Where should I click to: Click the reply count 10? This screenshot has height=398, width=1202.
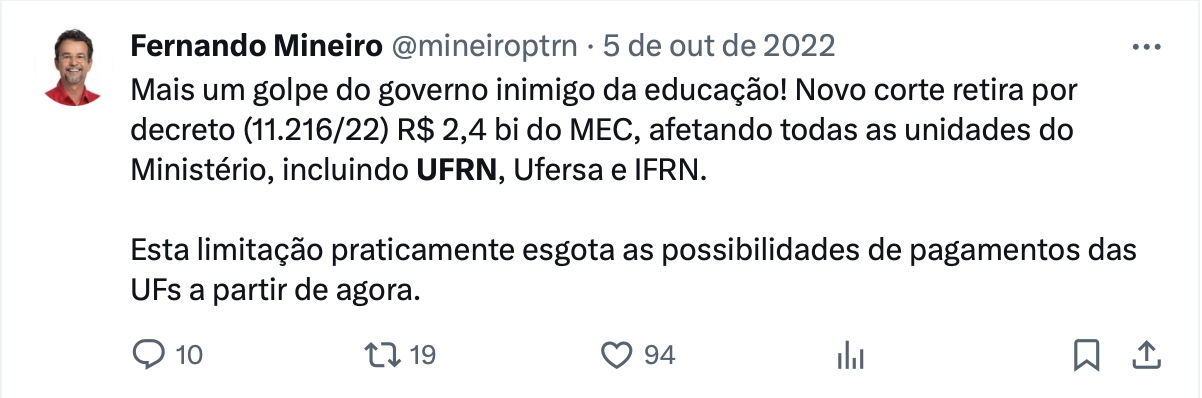click(x=190, y=355)
